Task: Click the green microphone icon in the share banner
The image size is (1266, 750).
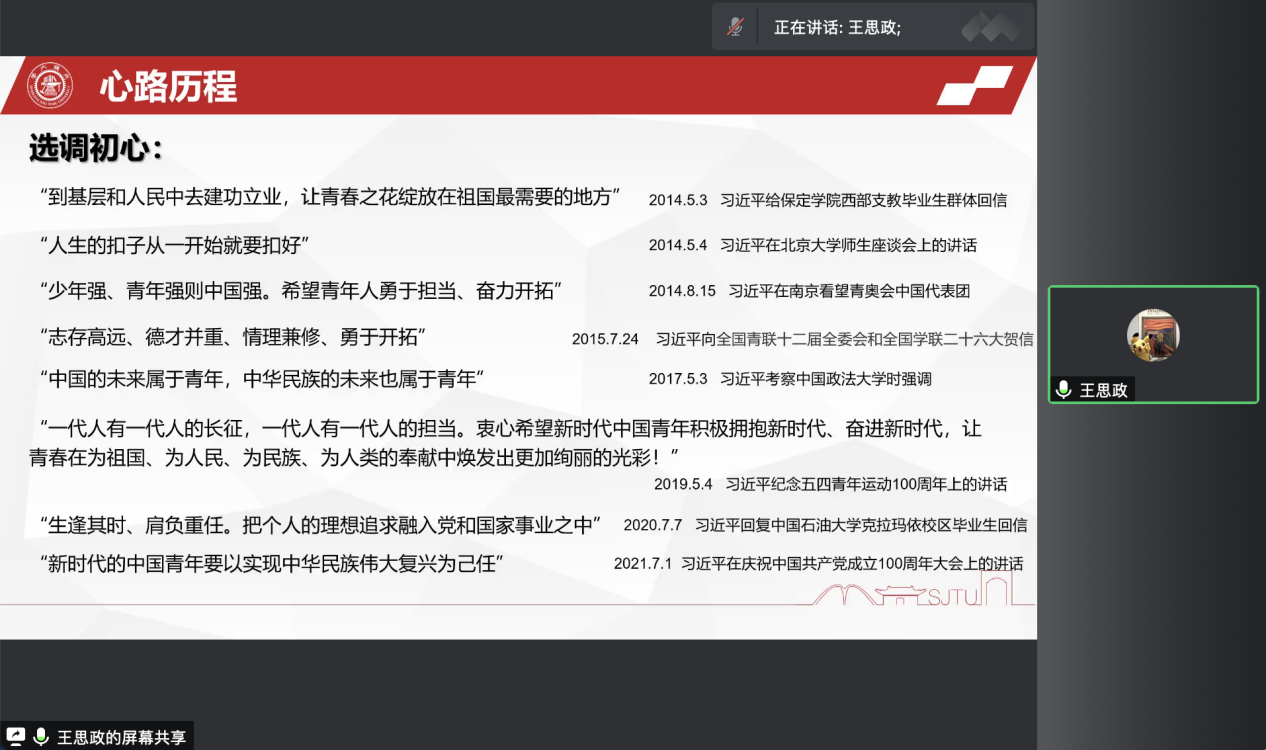Action: 40,736
